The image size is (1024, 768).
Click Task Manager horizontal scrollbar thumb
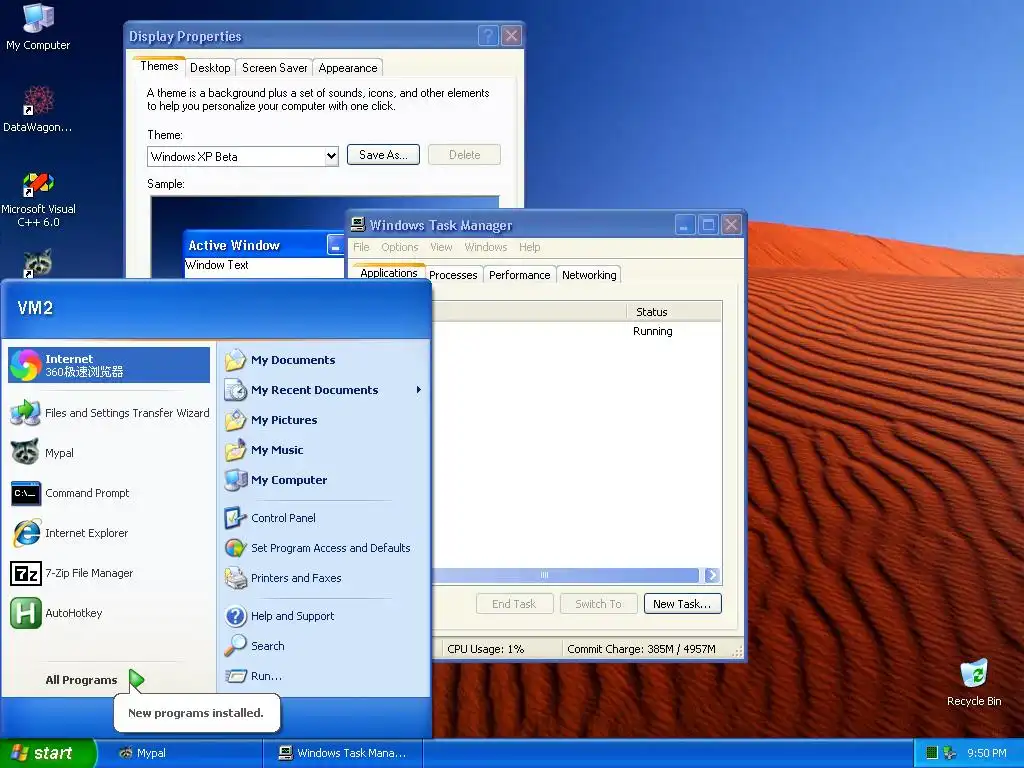click(566, 575)
